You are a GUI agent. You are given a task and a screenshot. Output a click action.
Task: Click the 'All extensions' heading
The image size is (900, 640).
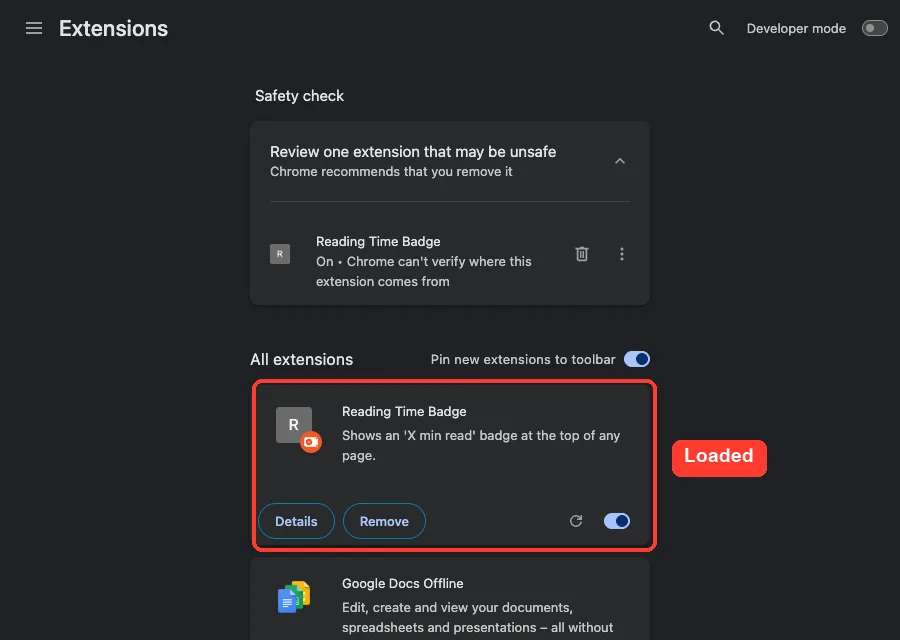click(301, 359)
